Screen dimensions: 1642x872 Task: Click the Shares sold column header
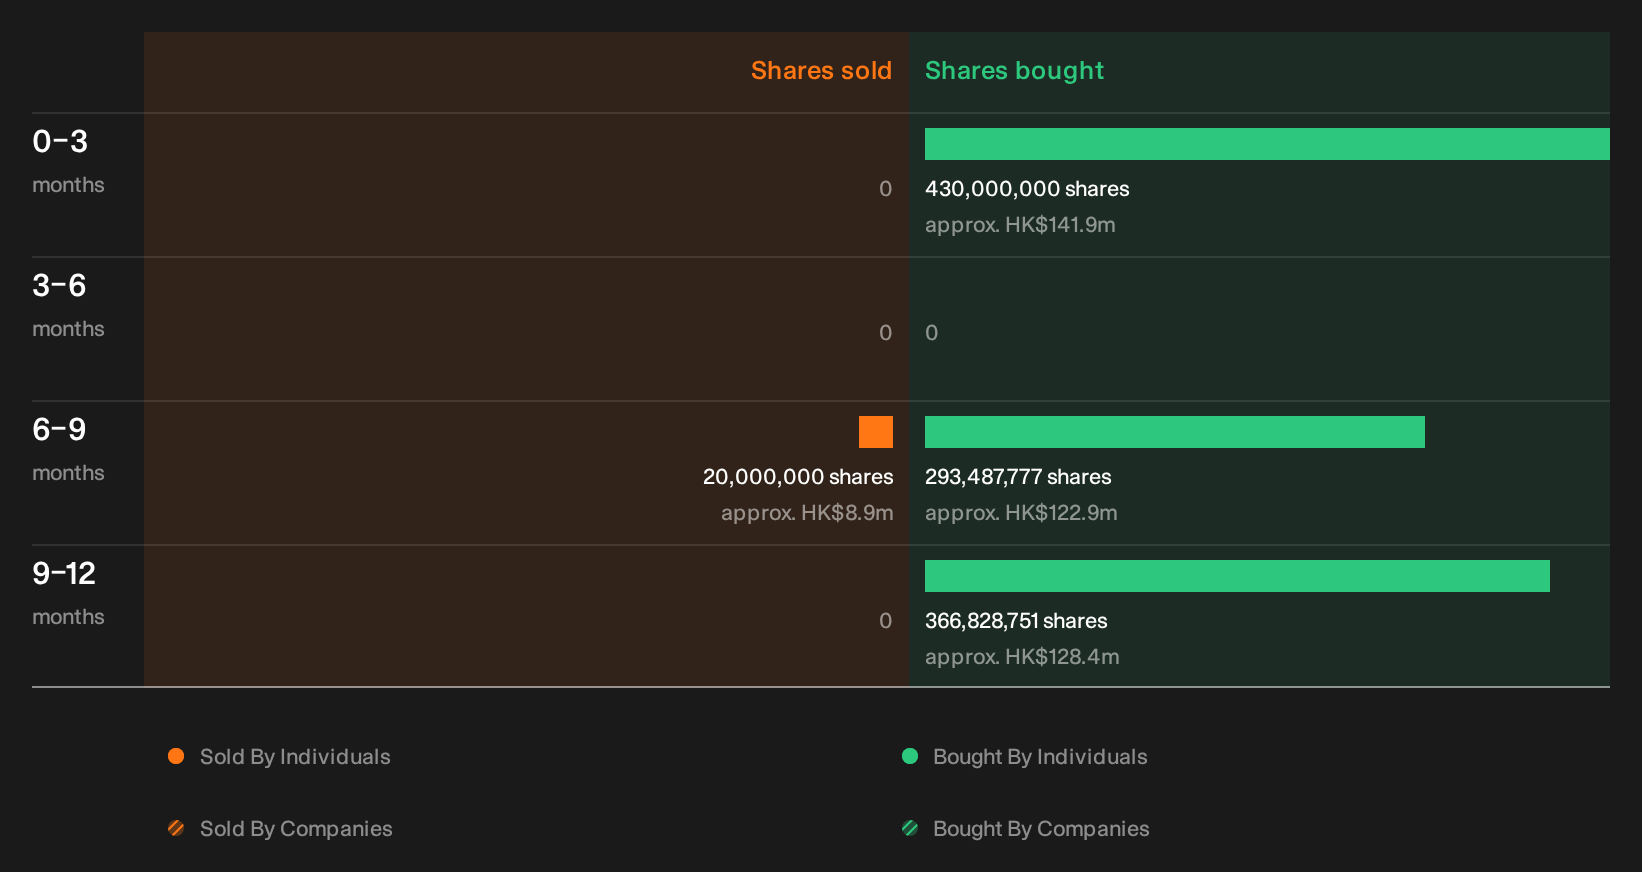[821, 71]
